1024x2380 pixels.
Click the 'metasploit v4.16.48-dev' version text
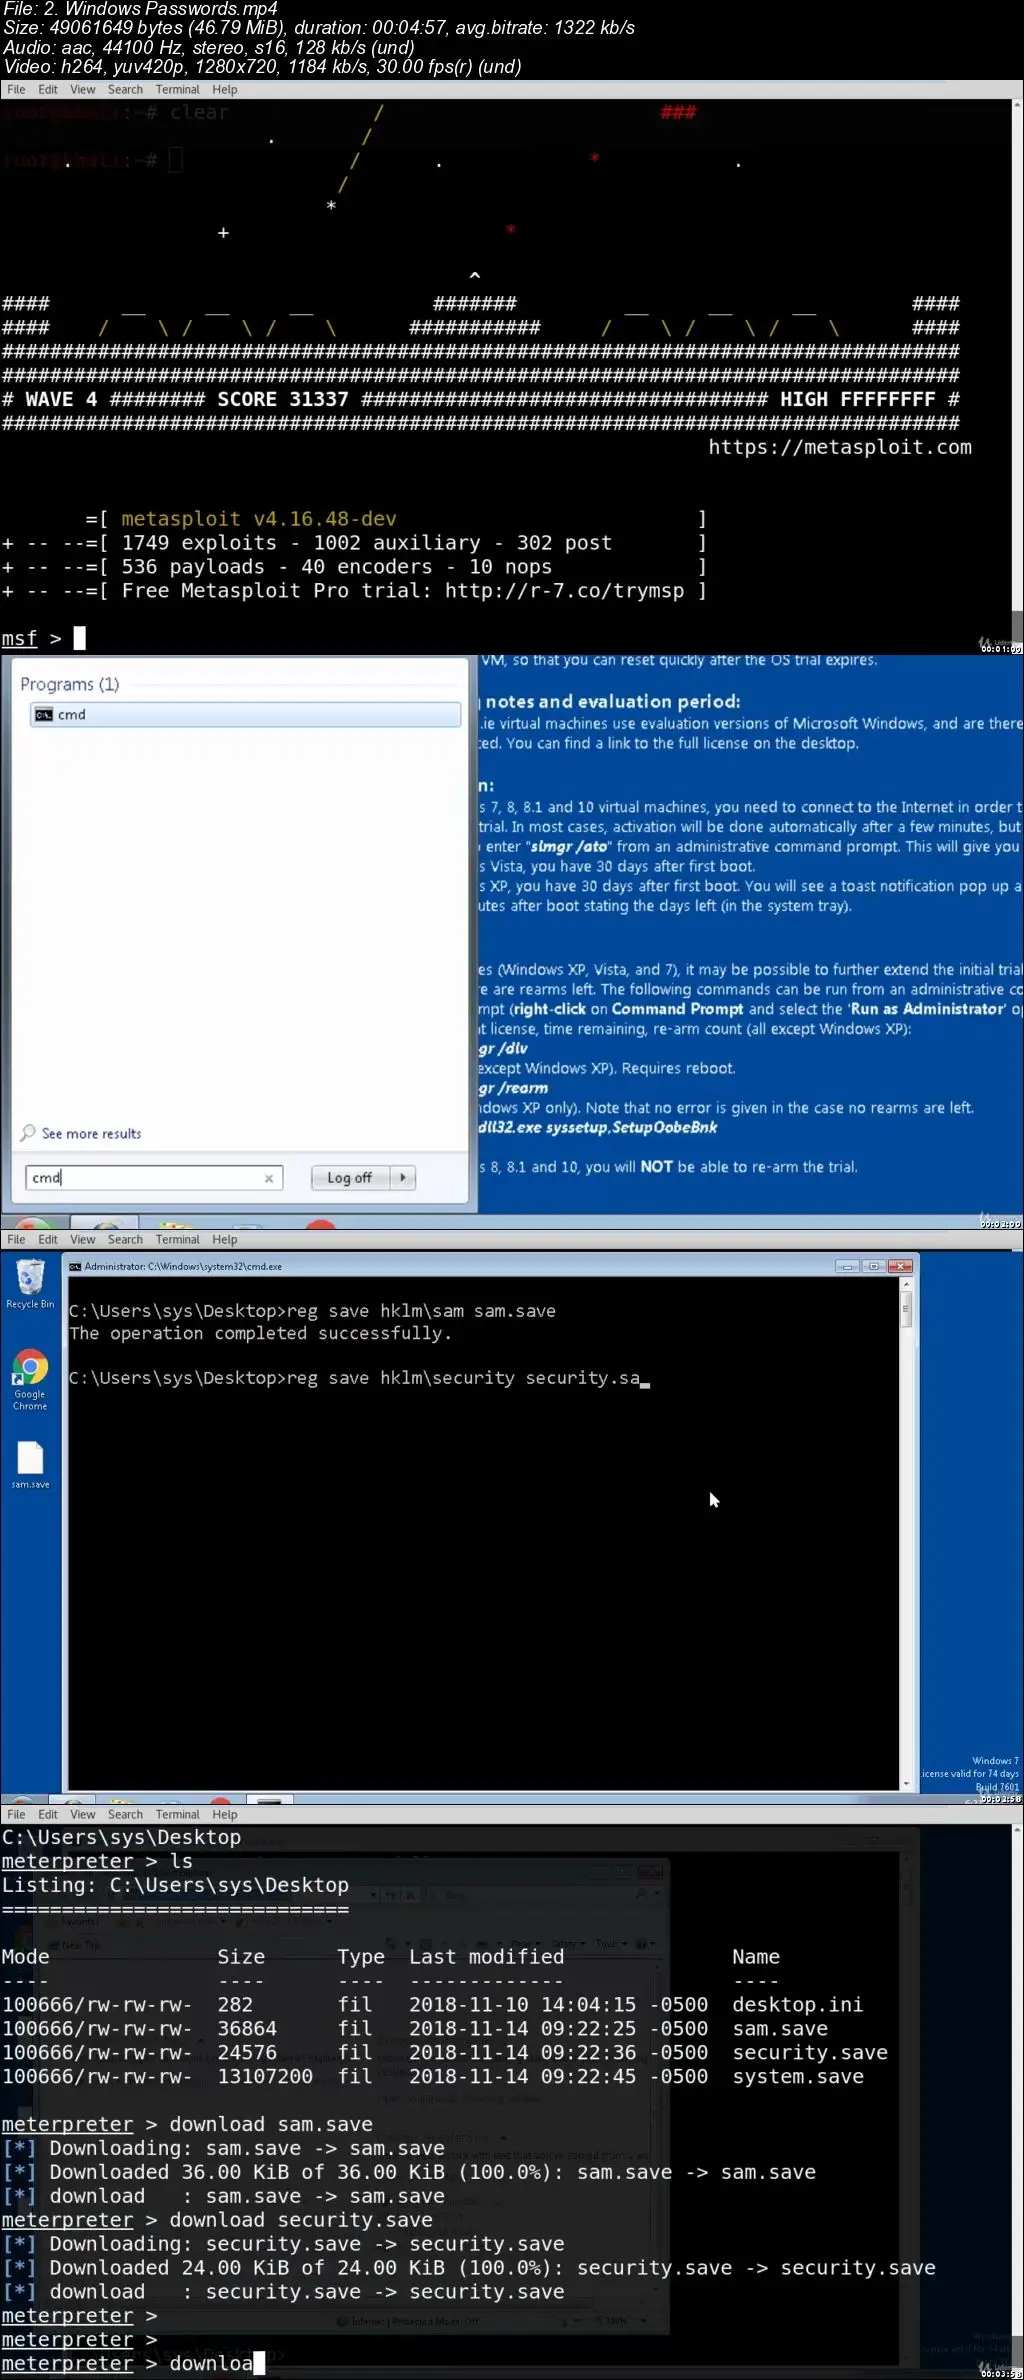click(x=259, y=519)
